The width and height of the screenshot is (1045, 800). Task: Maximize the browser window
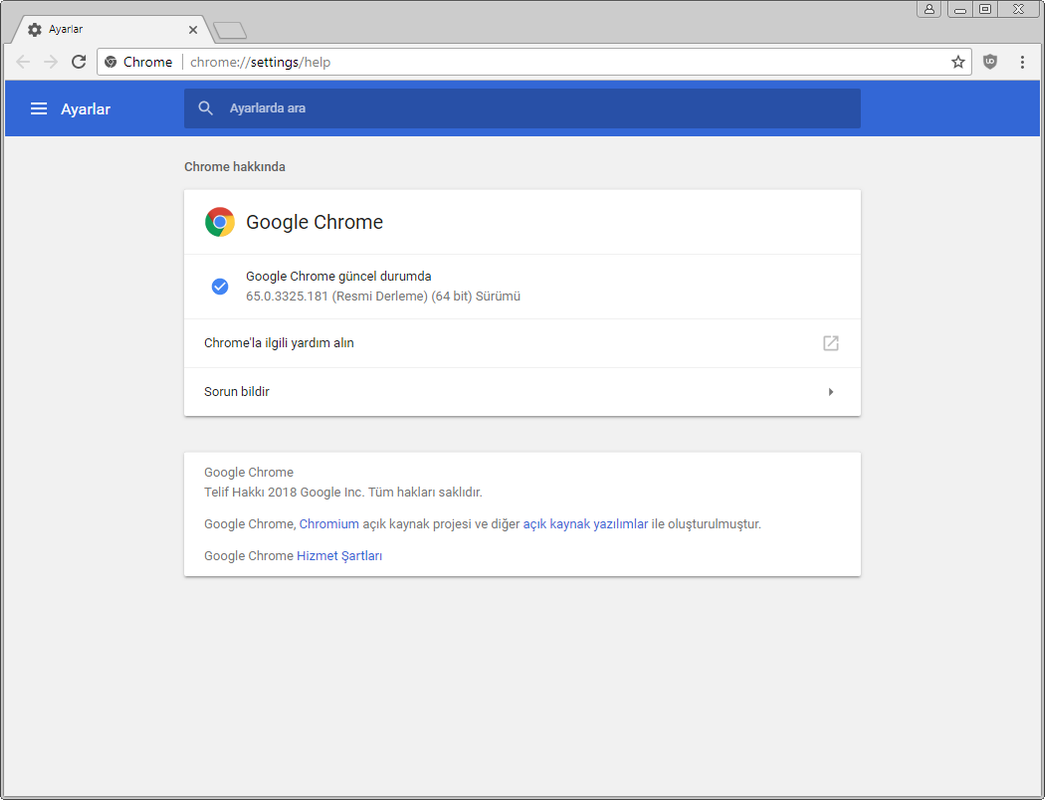[x=985, y=9]
